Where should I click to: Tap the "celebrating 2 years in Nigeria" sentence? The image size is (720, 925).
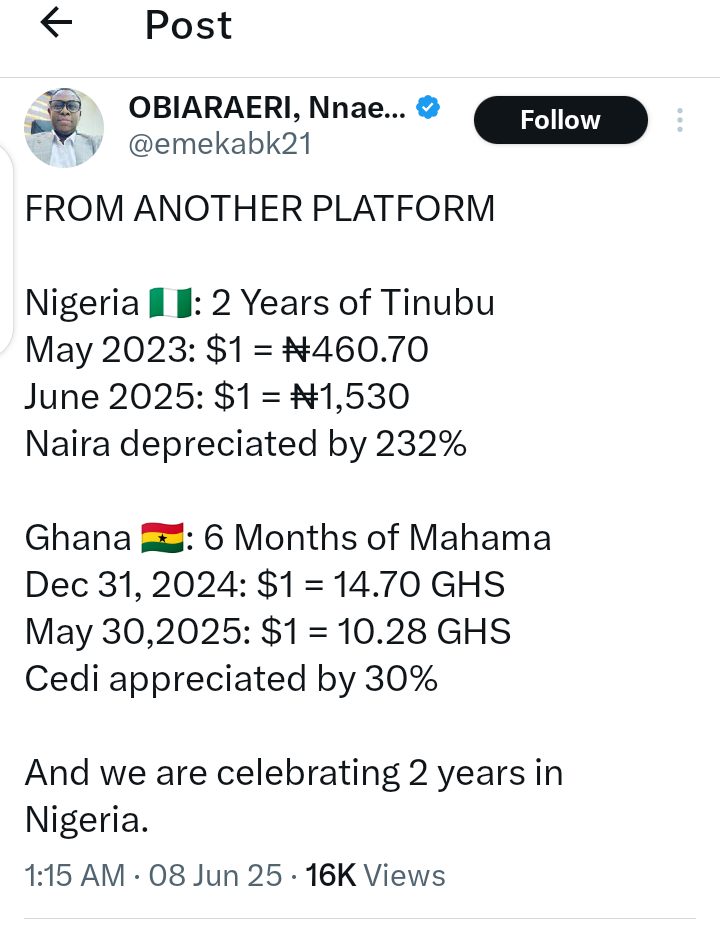[293, 797]
